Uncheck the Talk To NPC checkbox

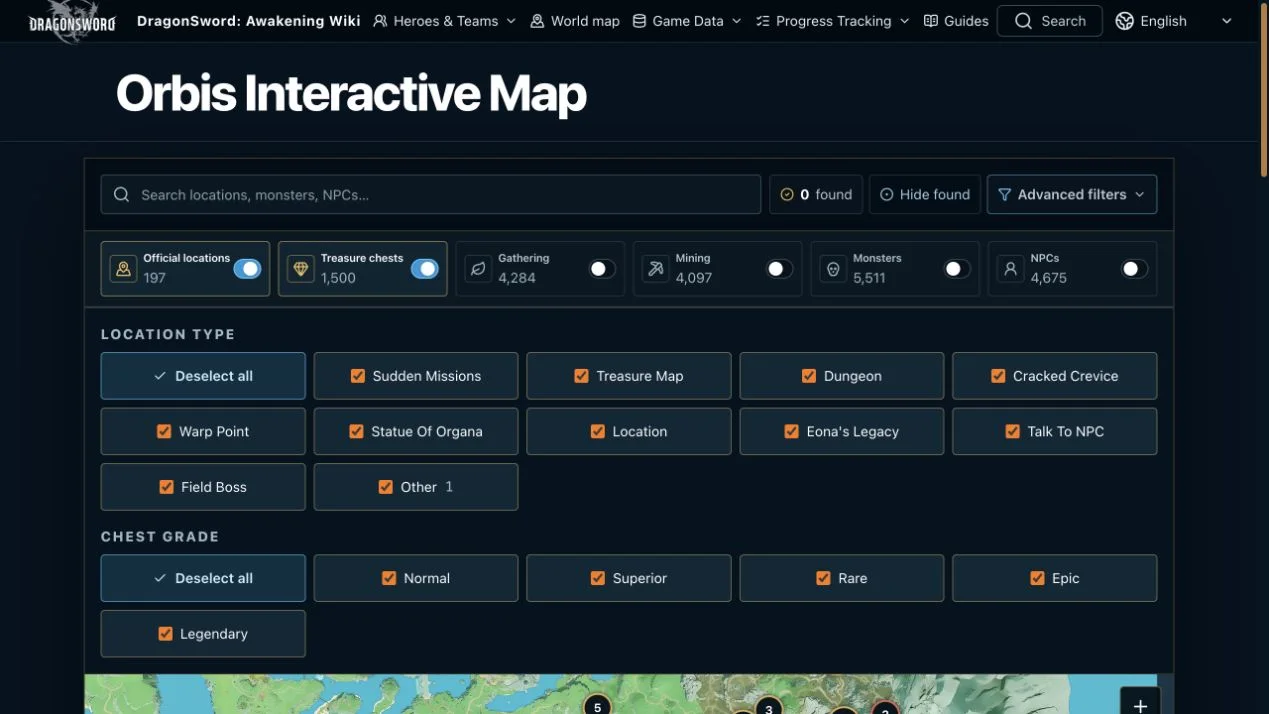[x=1012, y=431]
